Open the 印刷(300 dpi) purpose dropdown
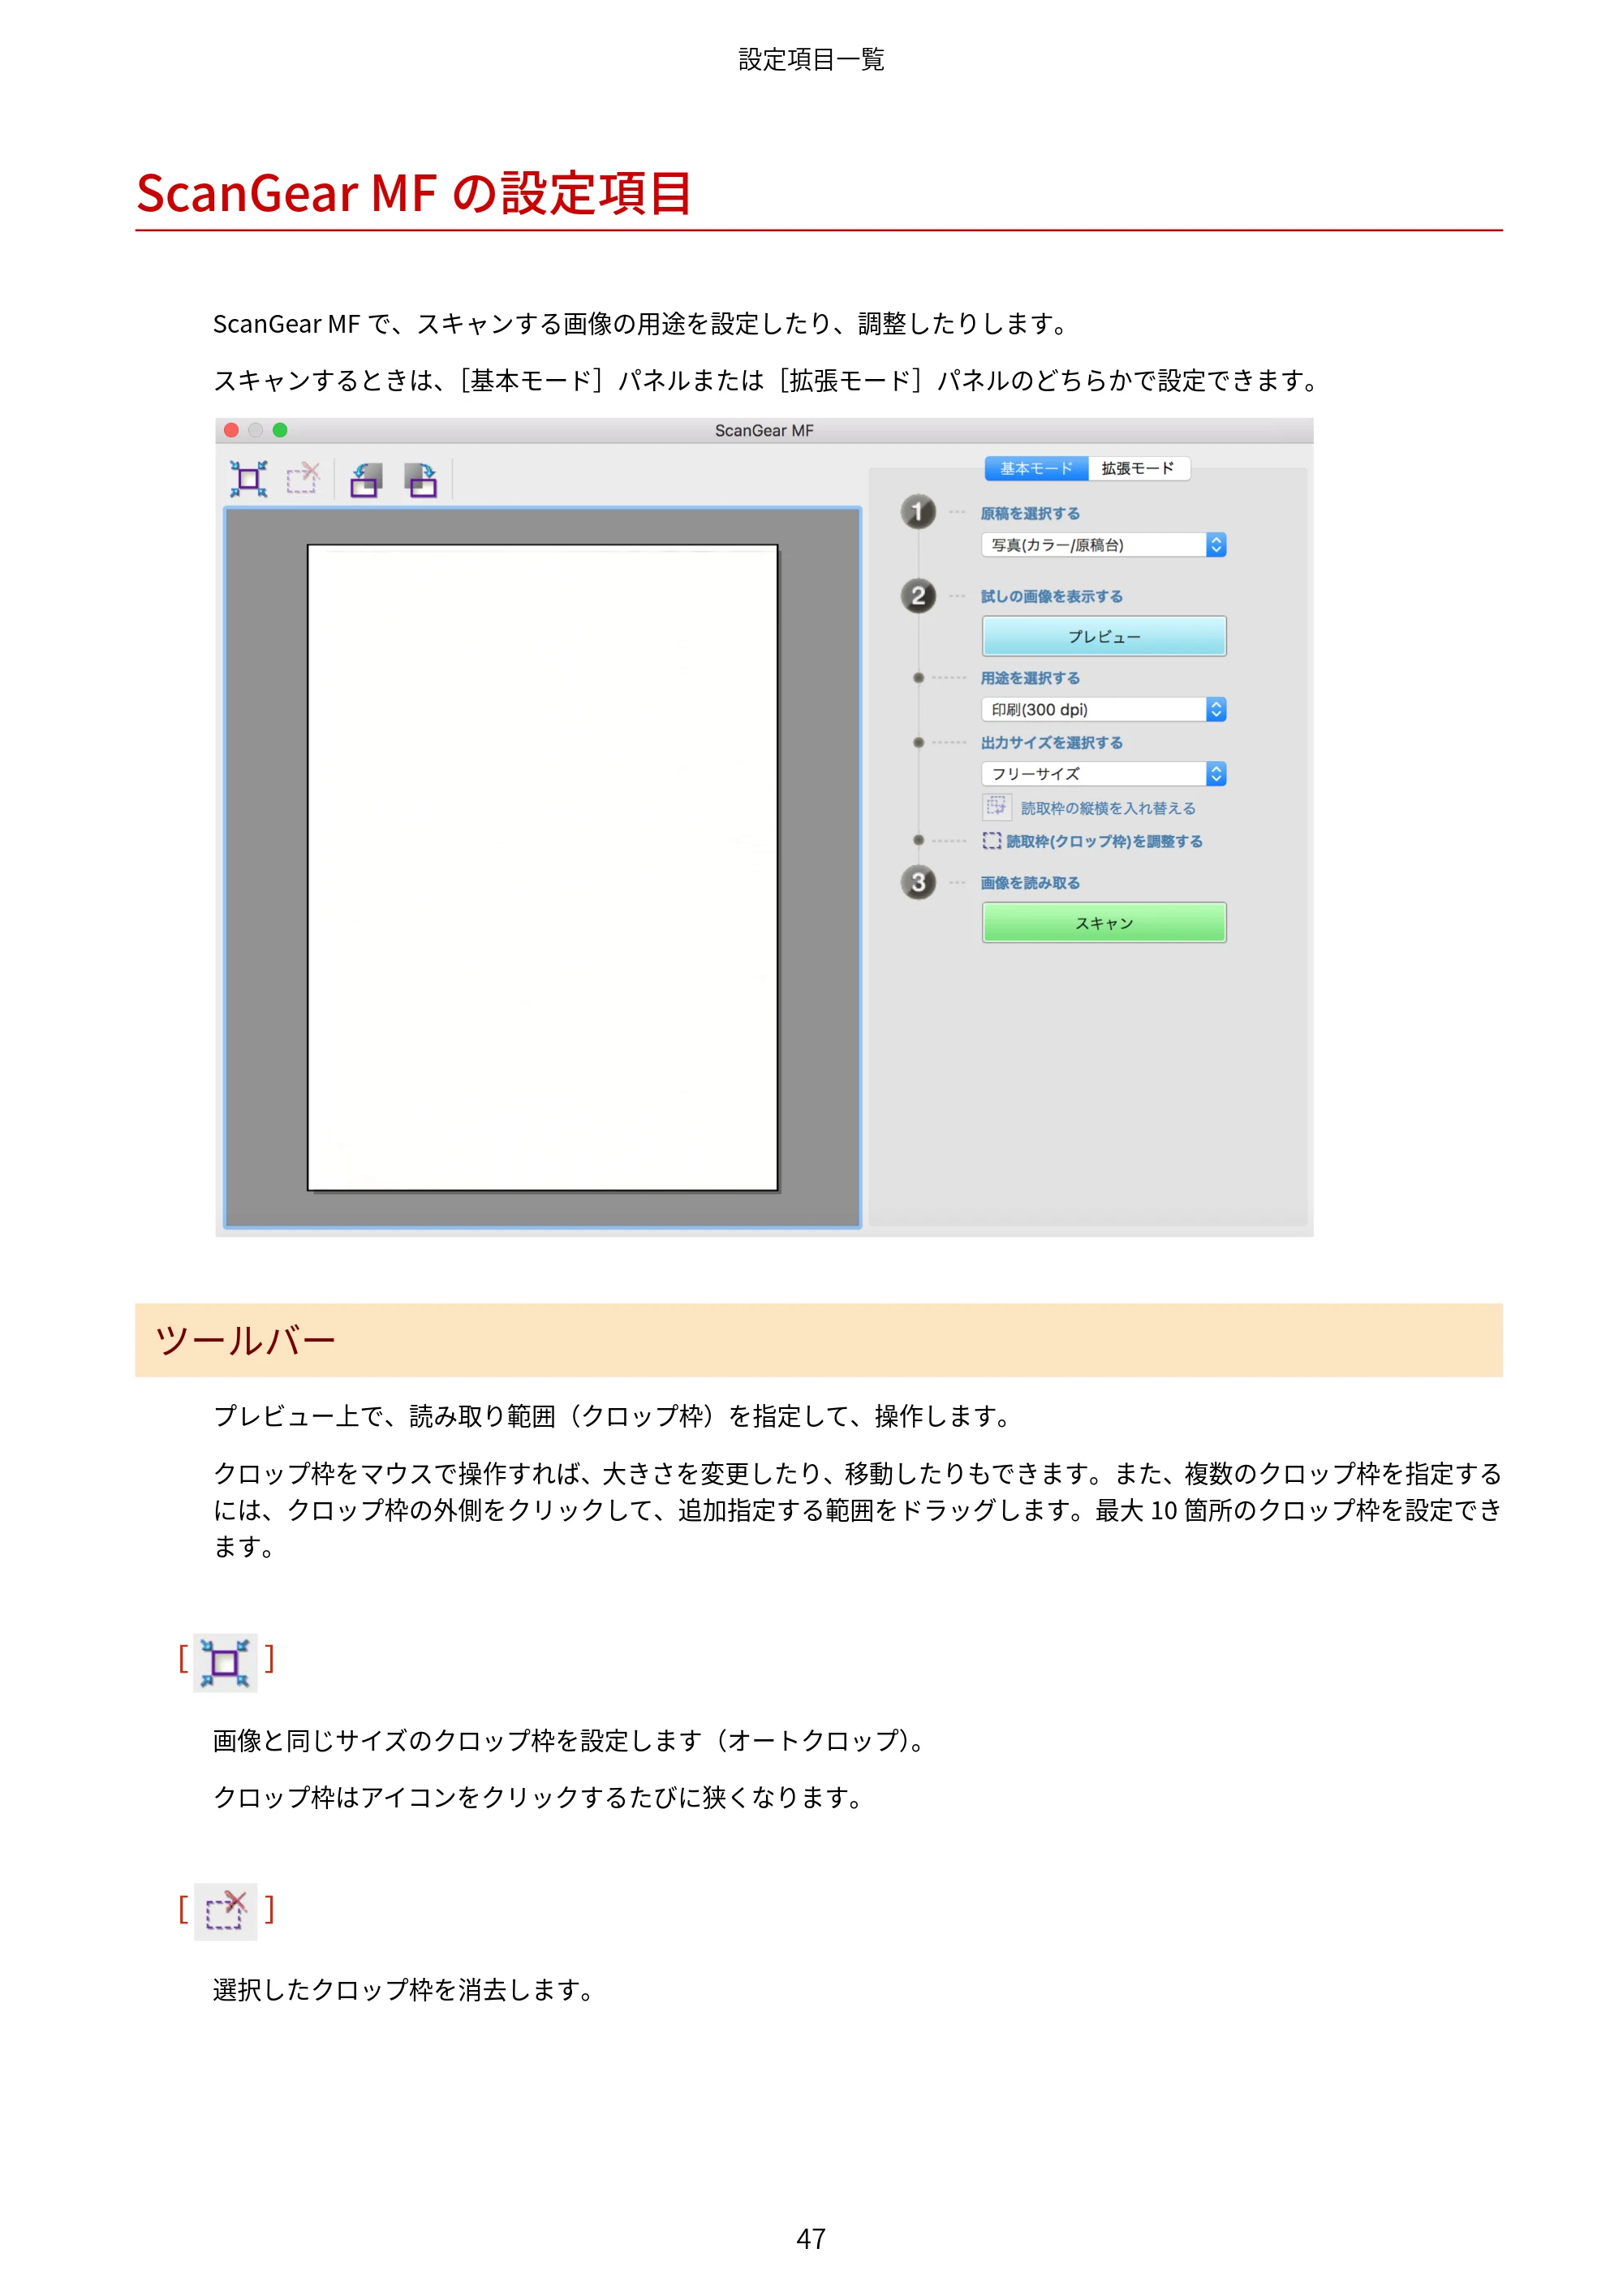 point(1104,709)
